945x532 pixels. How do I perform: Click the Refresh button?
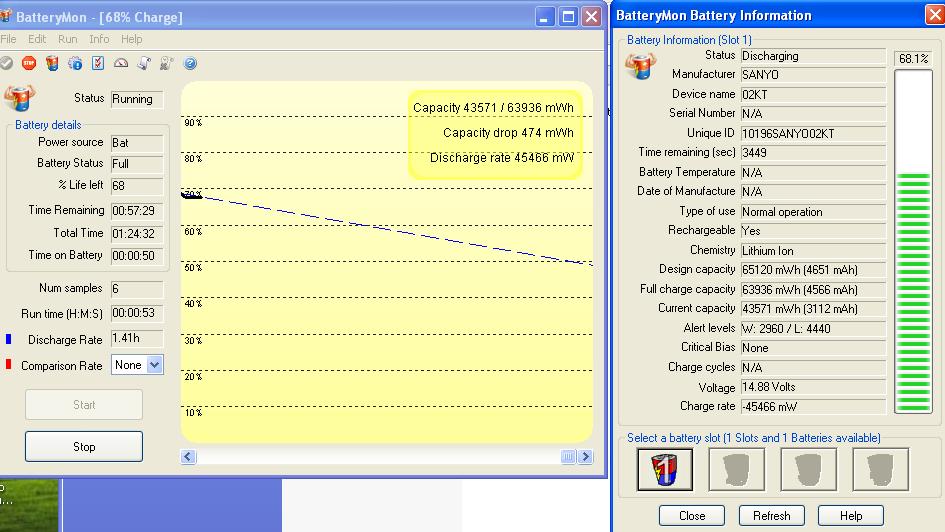(771, 516)
